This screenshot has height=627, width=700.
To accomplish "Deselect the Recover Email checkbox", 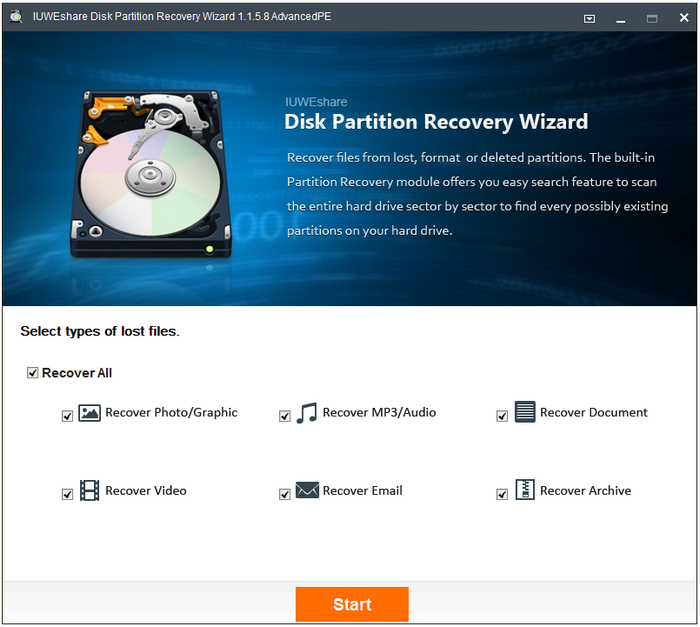I will 285,494.
